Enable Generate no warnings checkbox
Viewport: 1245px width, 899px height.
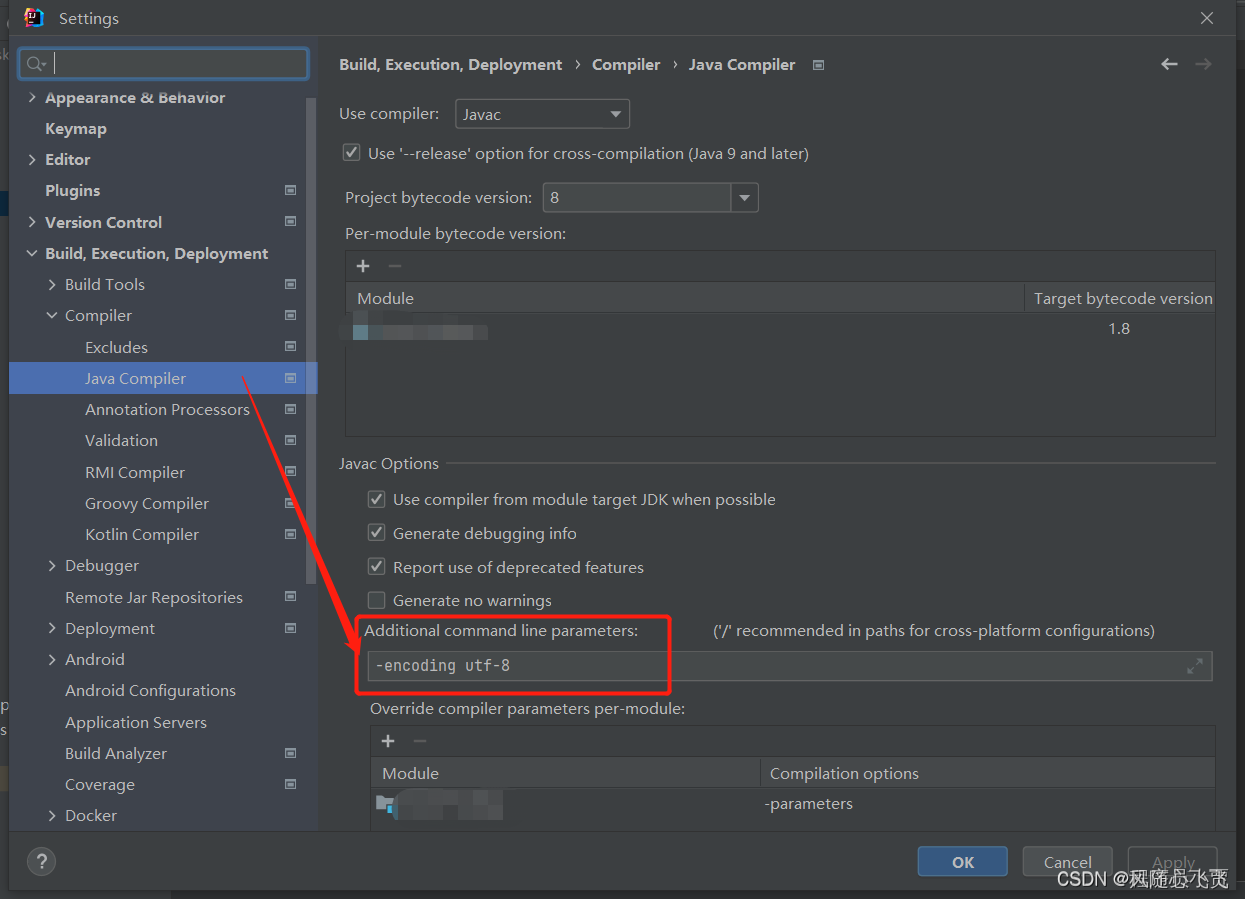click(376, 600)
